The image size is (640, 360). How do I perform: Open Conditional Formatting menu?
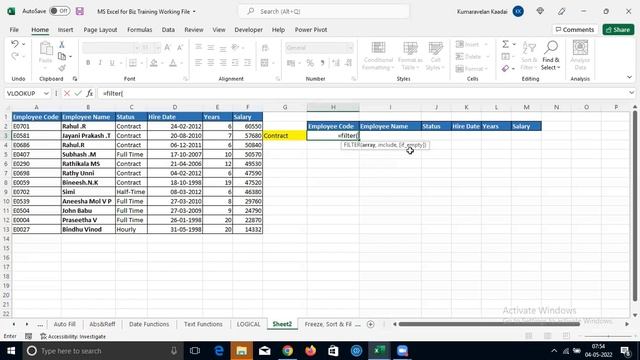[378, 56]
